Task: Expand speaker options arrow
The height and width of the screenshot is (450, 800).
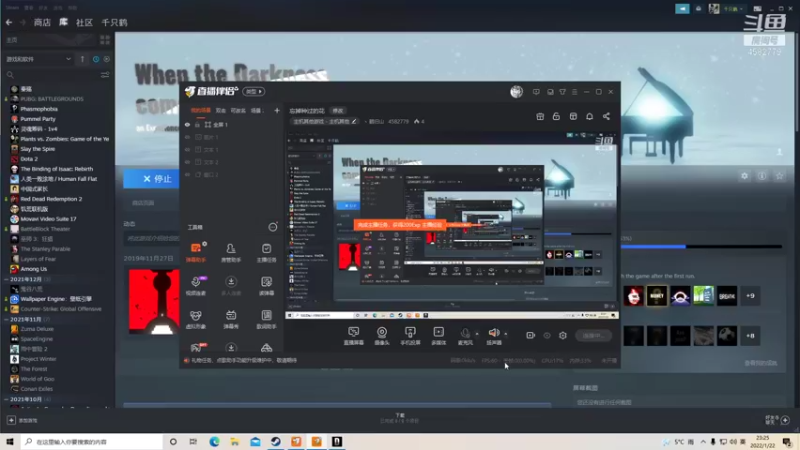Action: coord(506,334)
